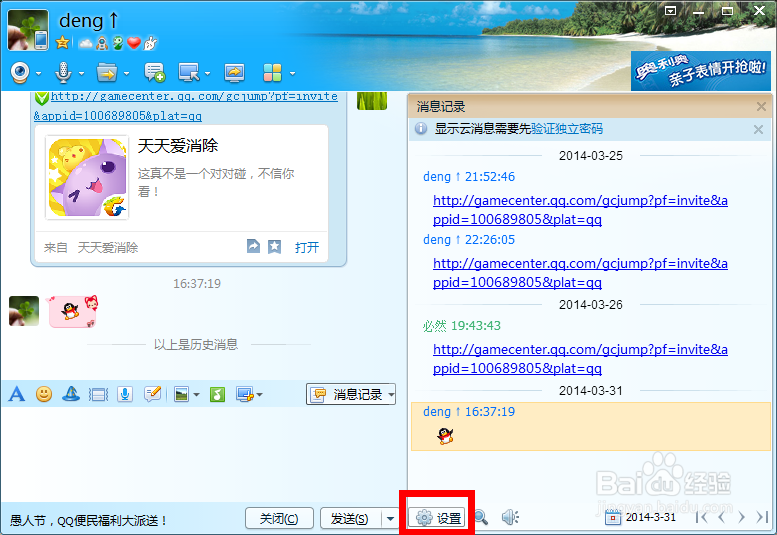This screenshot has width=777, height=535.
Task: Click the magic emoticon wizard hat icon
Action: (71, 394)
